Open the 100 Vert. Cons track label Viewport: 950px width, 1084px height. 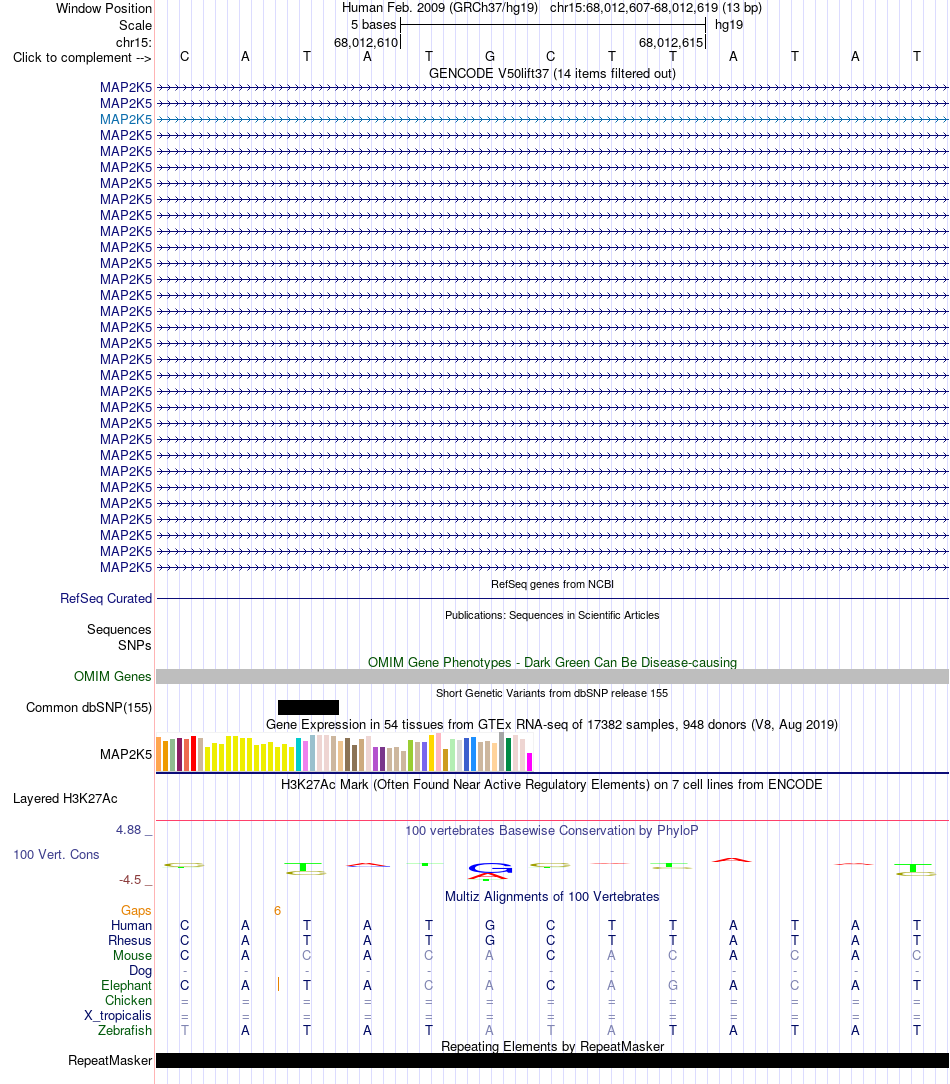pos(56,854)
